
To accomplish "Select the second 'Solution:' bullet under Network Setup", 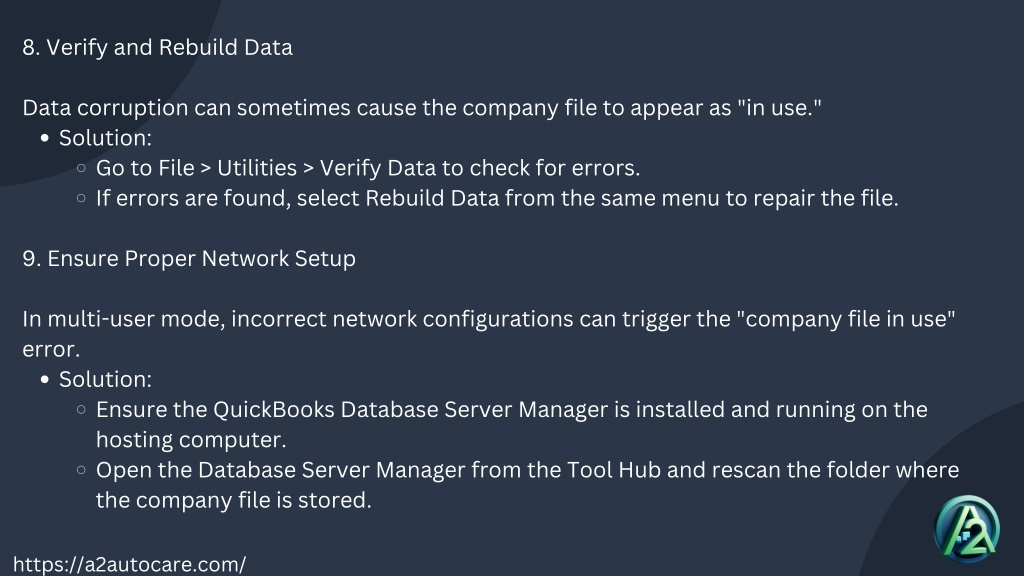I will [105, 379].
